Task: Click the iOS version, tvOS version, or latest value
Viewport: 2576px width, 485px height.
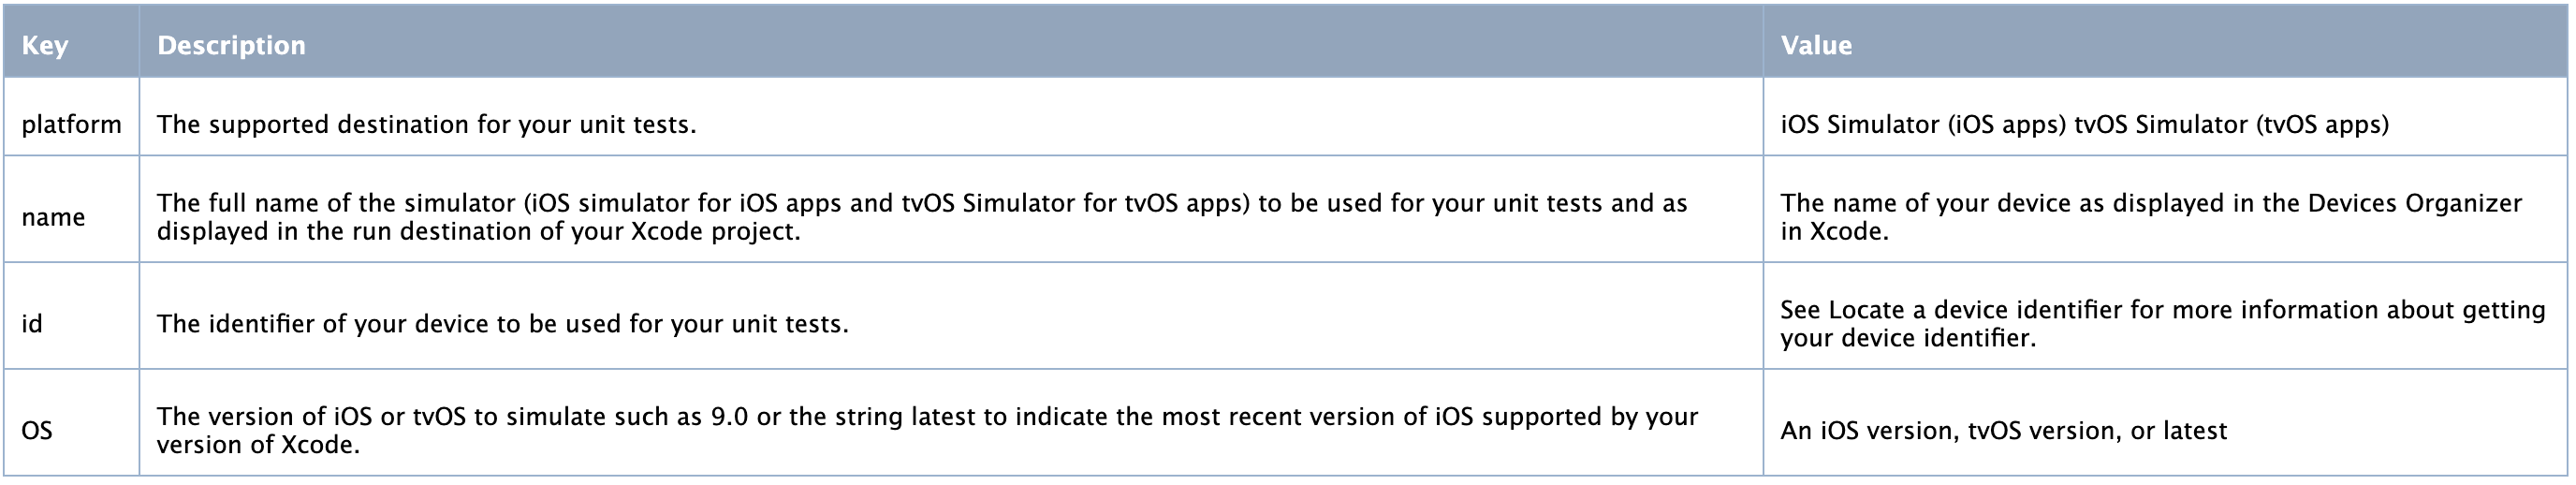Action: pyautogui.click(x=2004, y=431)
